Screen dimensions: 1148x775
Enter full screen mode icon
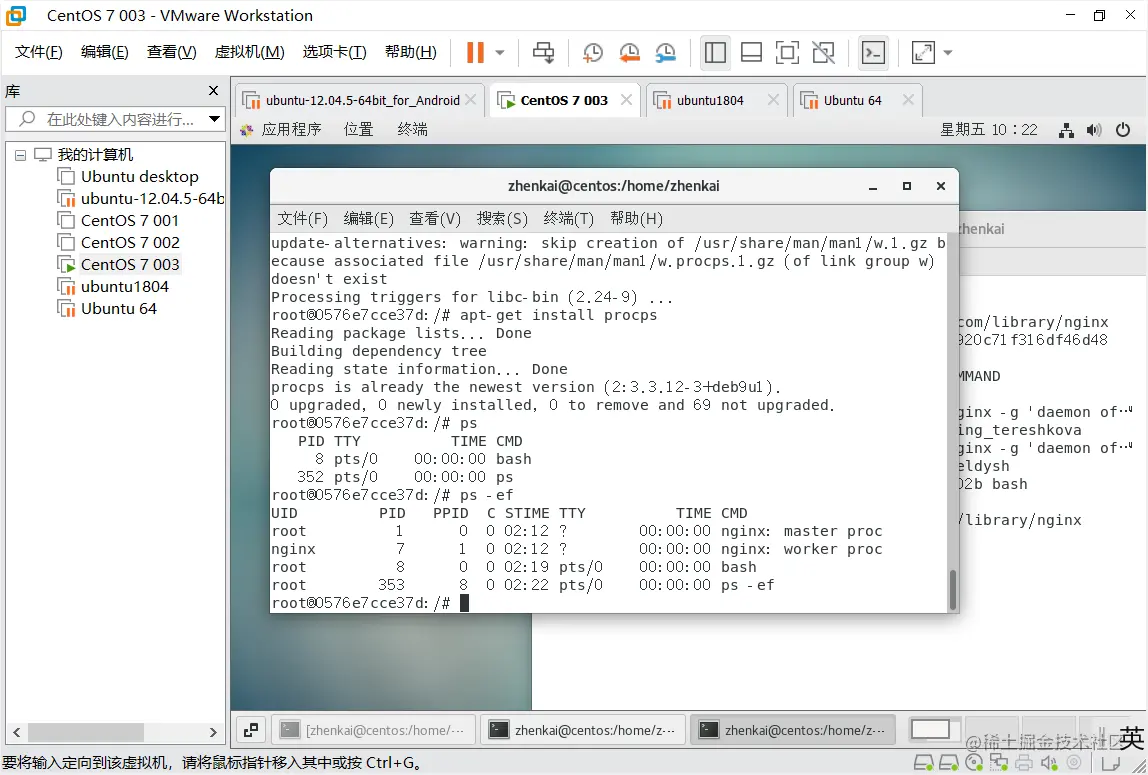(787, 52)
